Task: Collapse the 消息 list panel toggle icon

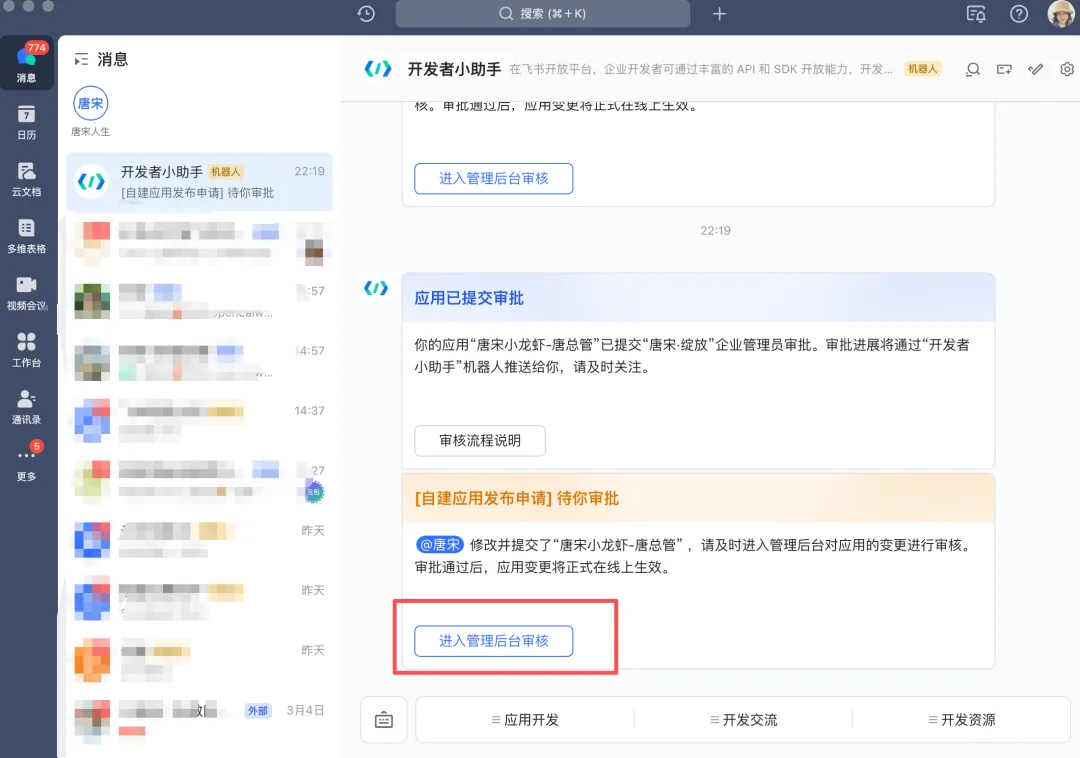Action: tap(81, 59)
